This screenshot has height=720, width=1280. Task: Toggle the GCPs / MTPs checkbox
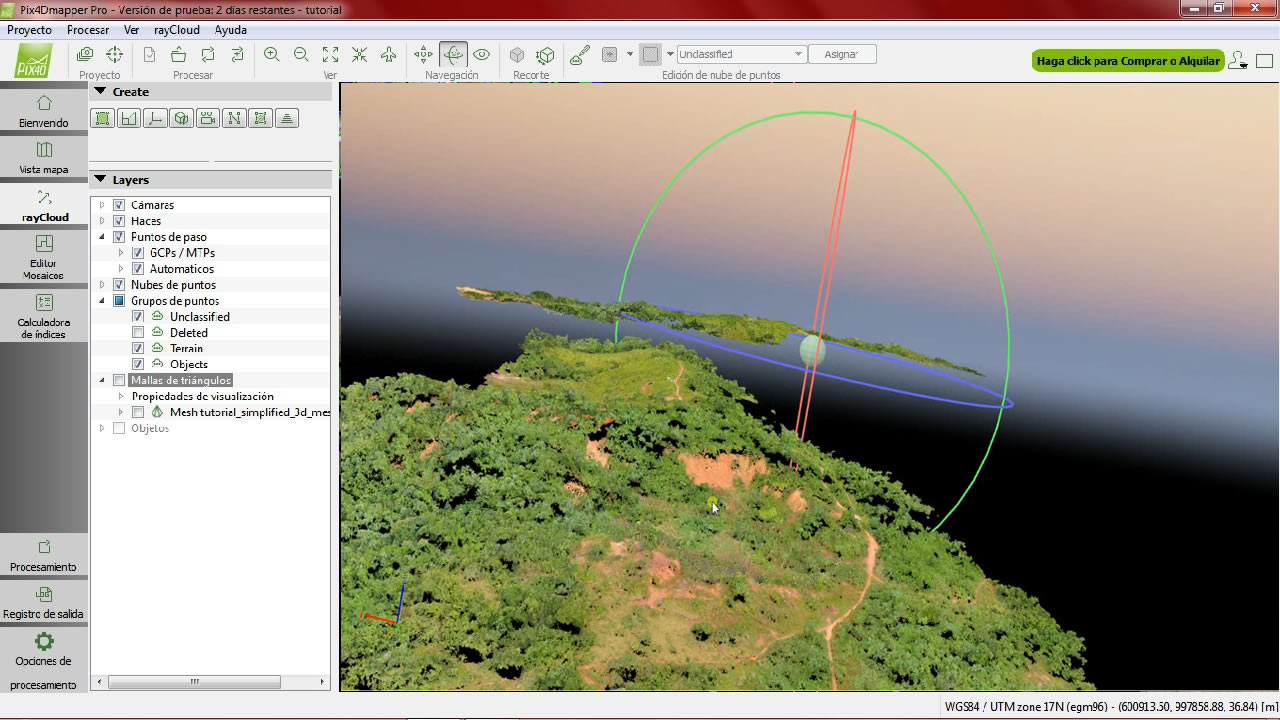pyautogui.click(x=138, y=253)
